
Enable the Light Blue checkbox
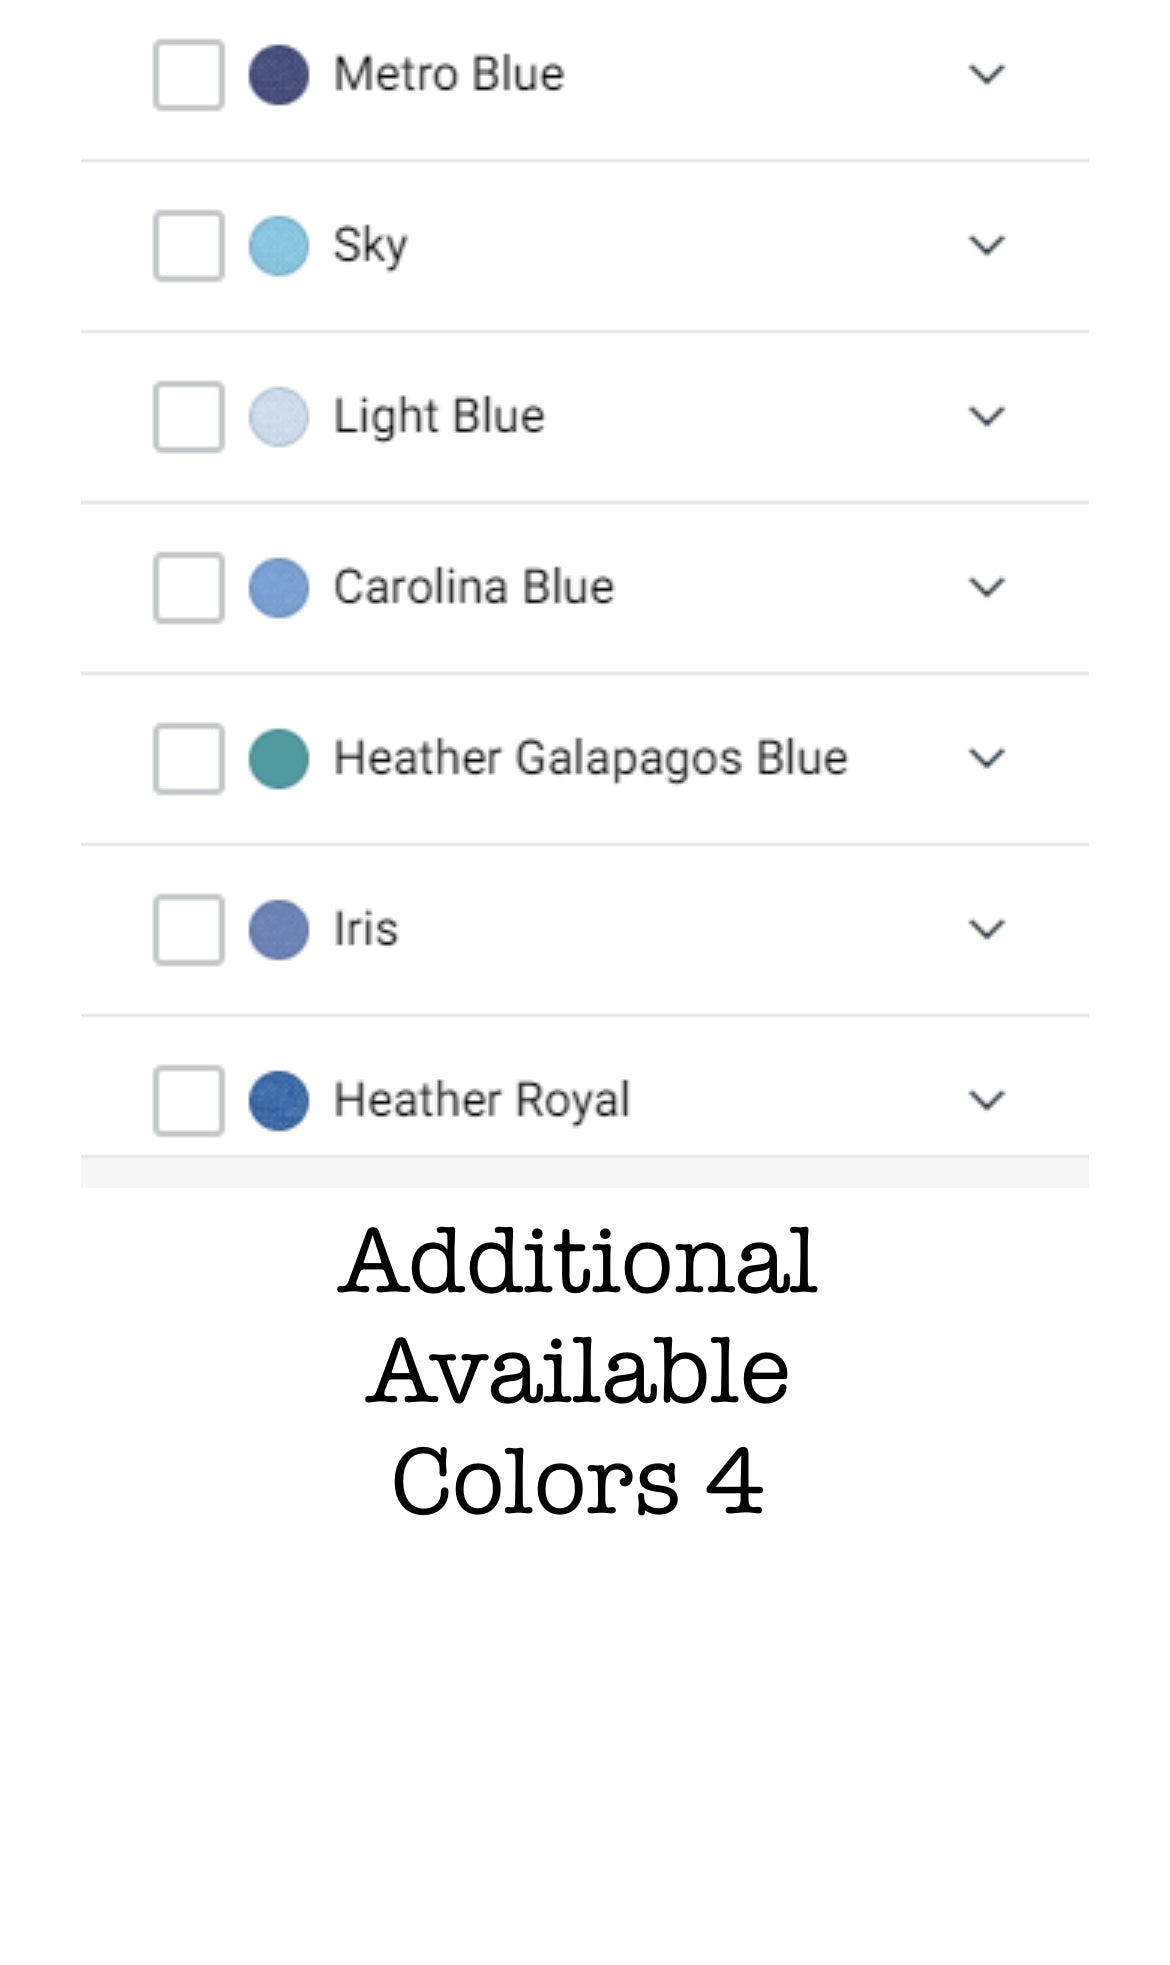(x=188, y=417)
